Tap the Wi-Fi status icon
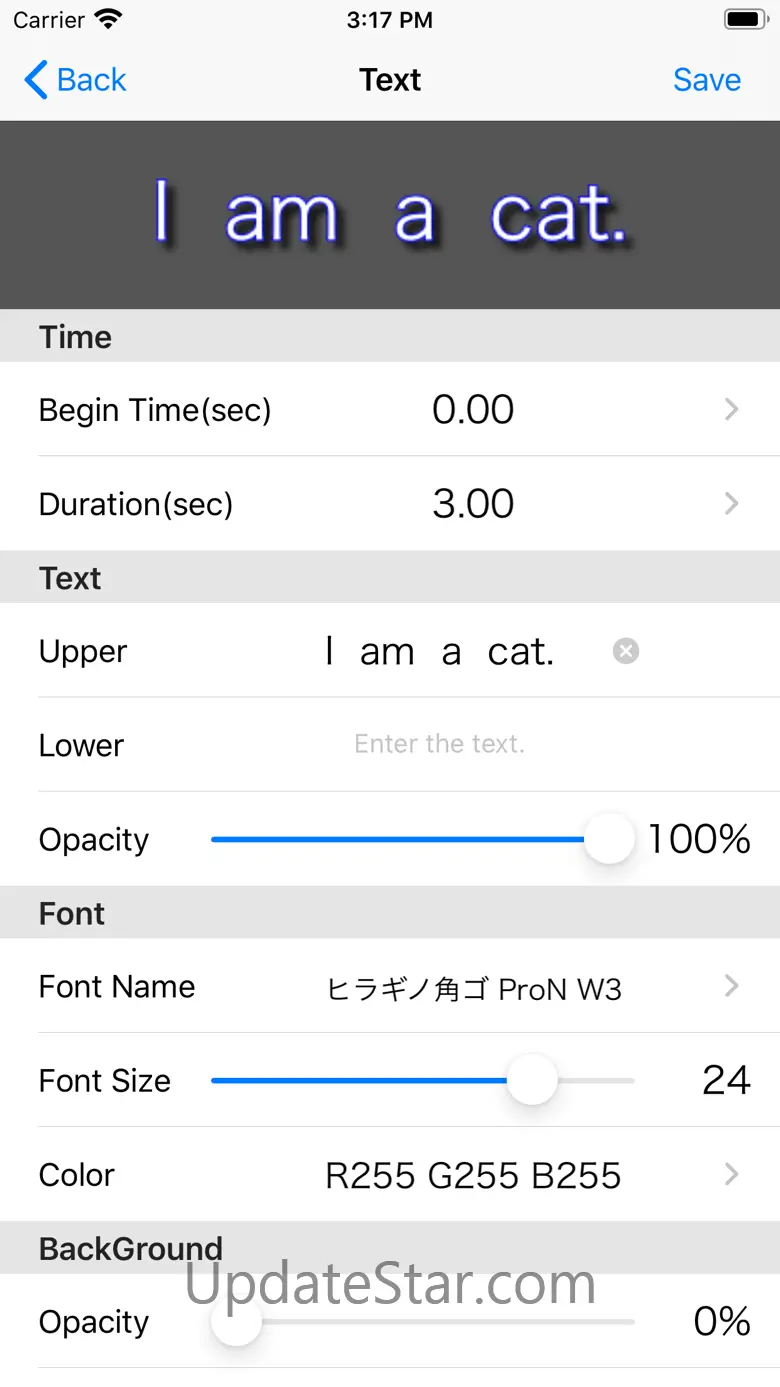780x1387 pixels. click(107, 19)
